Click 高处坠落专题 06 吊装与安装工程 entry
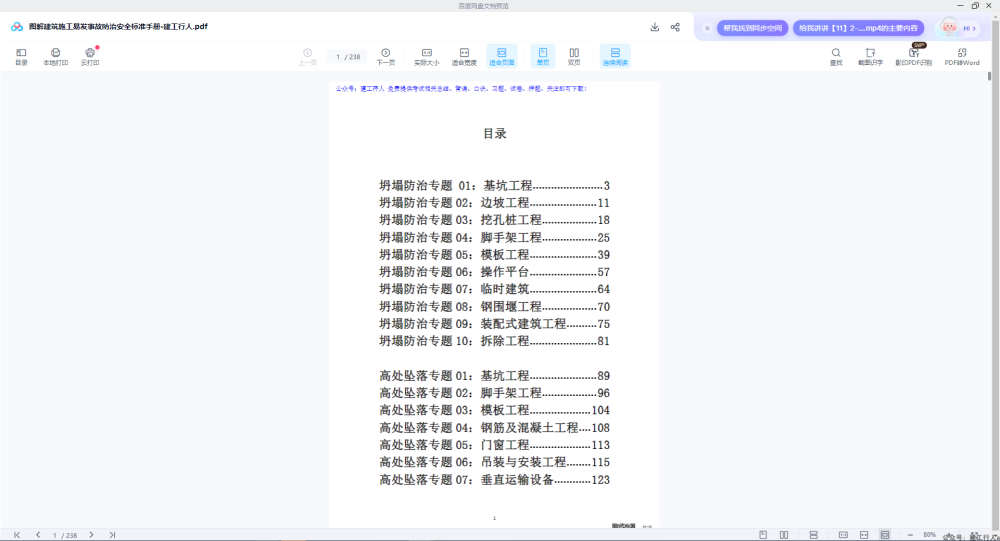The width and height of the screenshot is (1000, 541). point(494,462)
